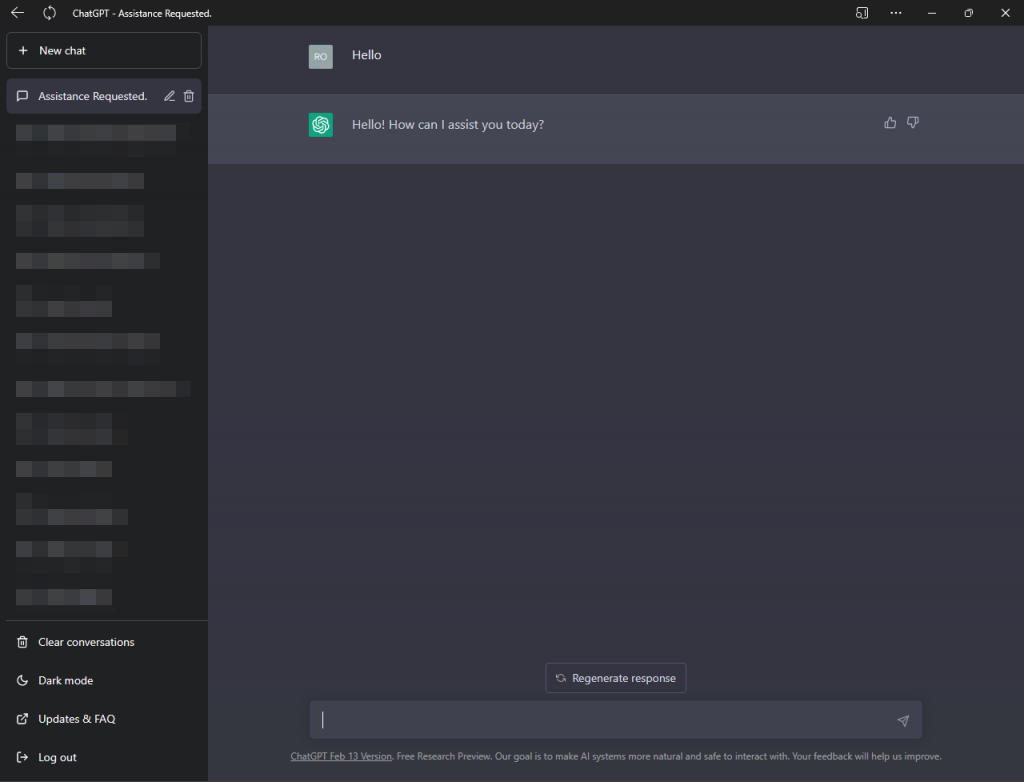Screen dimensions: 1024x782
Task: Click the ChatGPT logo avatar
Action: [x=321, y=125]
